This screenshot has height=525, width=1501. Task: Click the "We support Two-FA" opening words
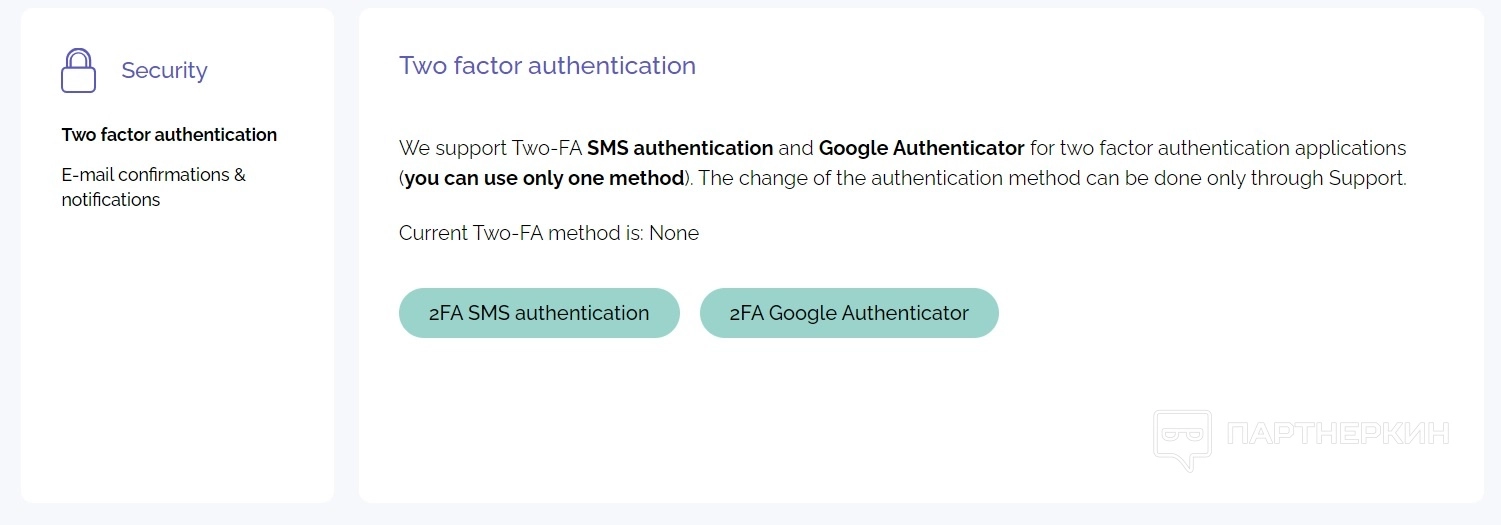[x=490, y=149]
